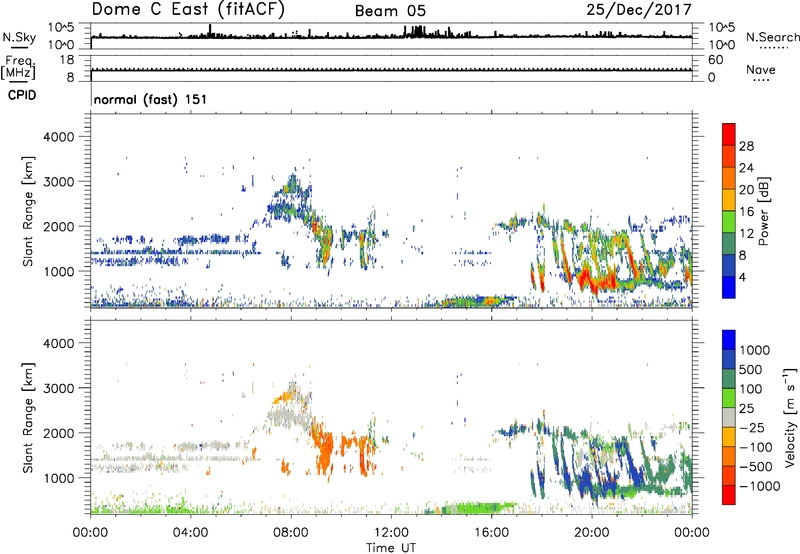Select the "Beam 05" header text
This screenshot has height=554, width=800.
390,11
